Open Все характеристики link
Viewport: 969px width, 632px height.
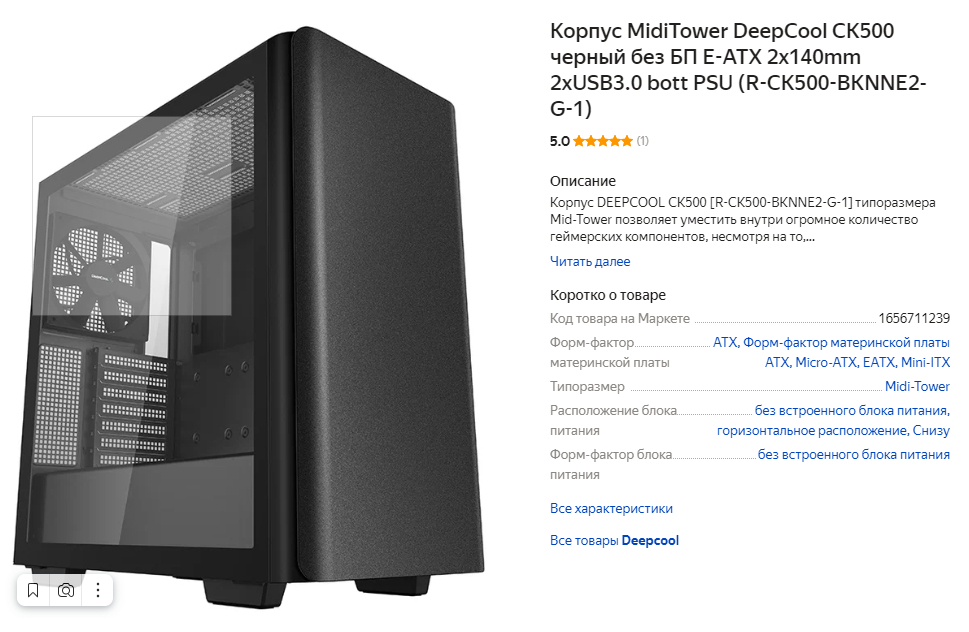coord(611,508)
